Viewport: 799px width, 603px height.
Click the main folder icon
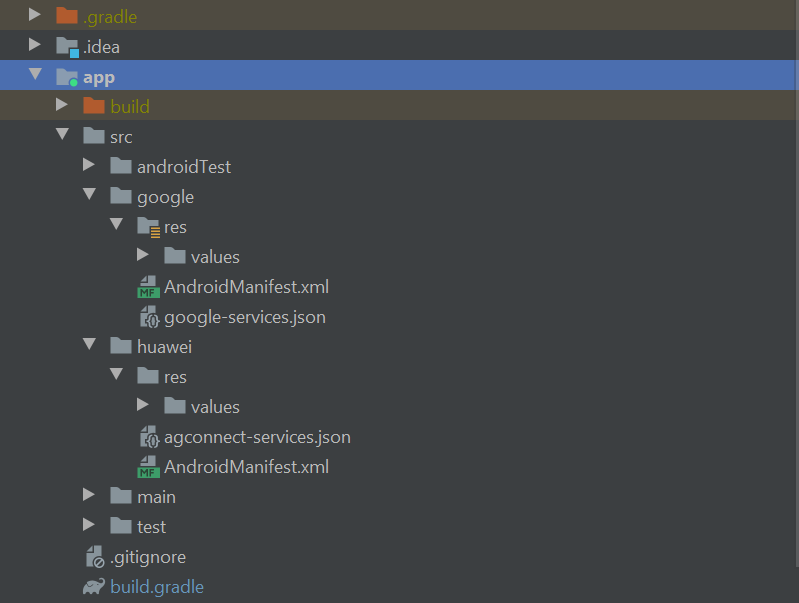[x=121, y=495]
